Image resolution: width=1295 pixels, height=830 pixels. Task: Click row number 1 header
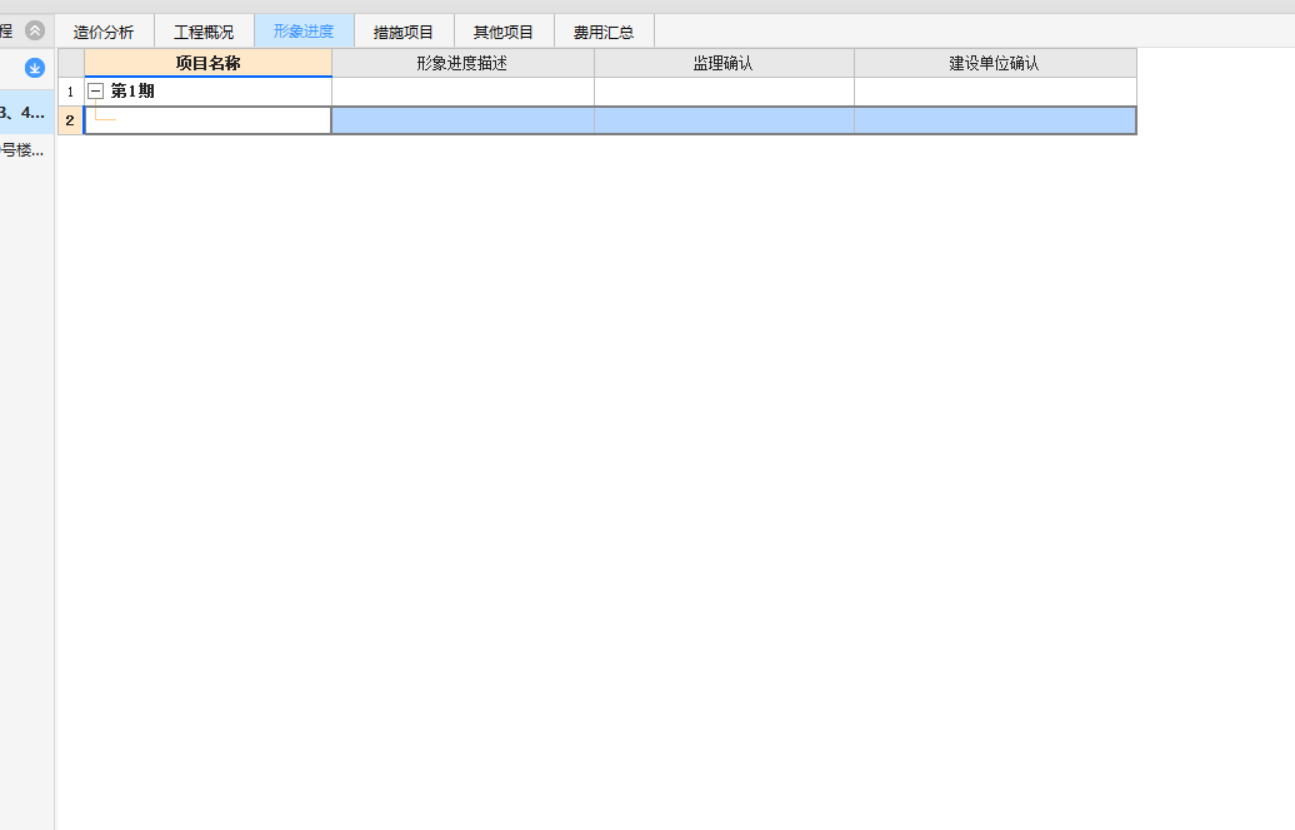71,91
